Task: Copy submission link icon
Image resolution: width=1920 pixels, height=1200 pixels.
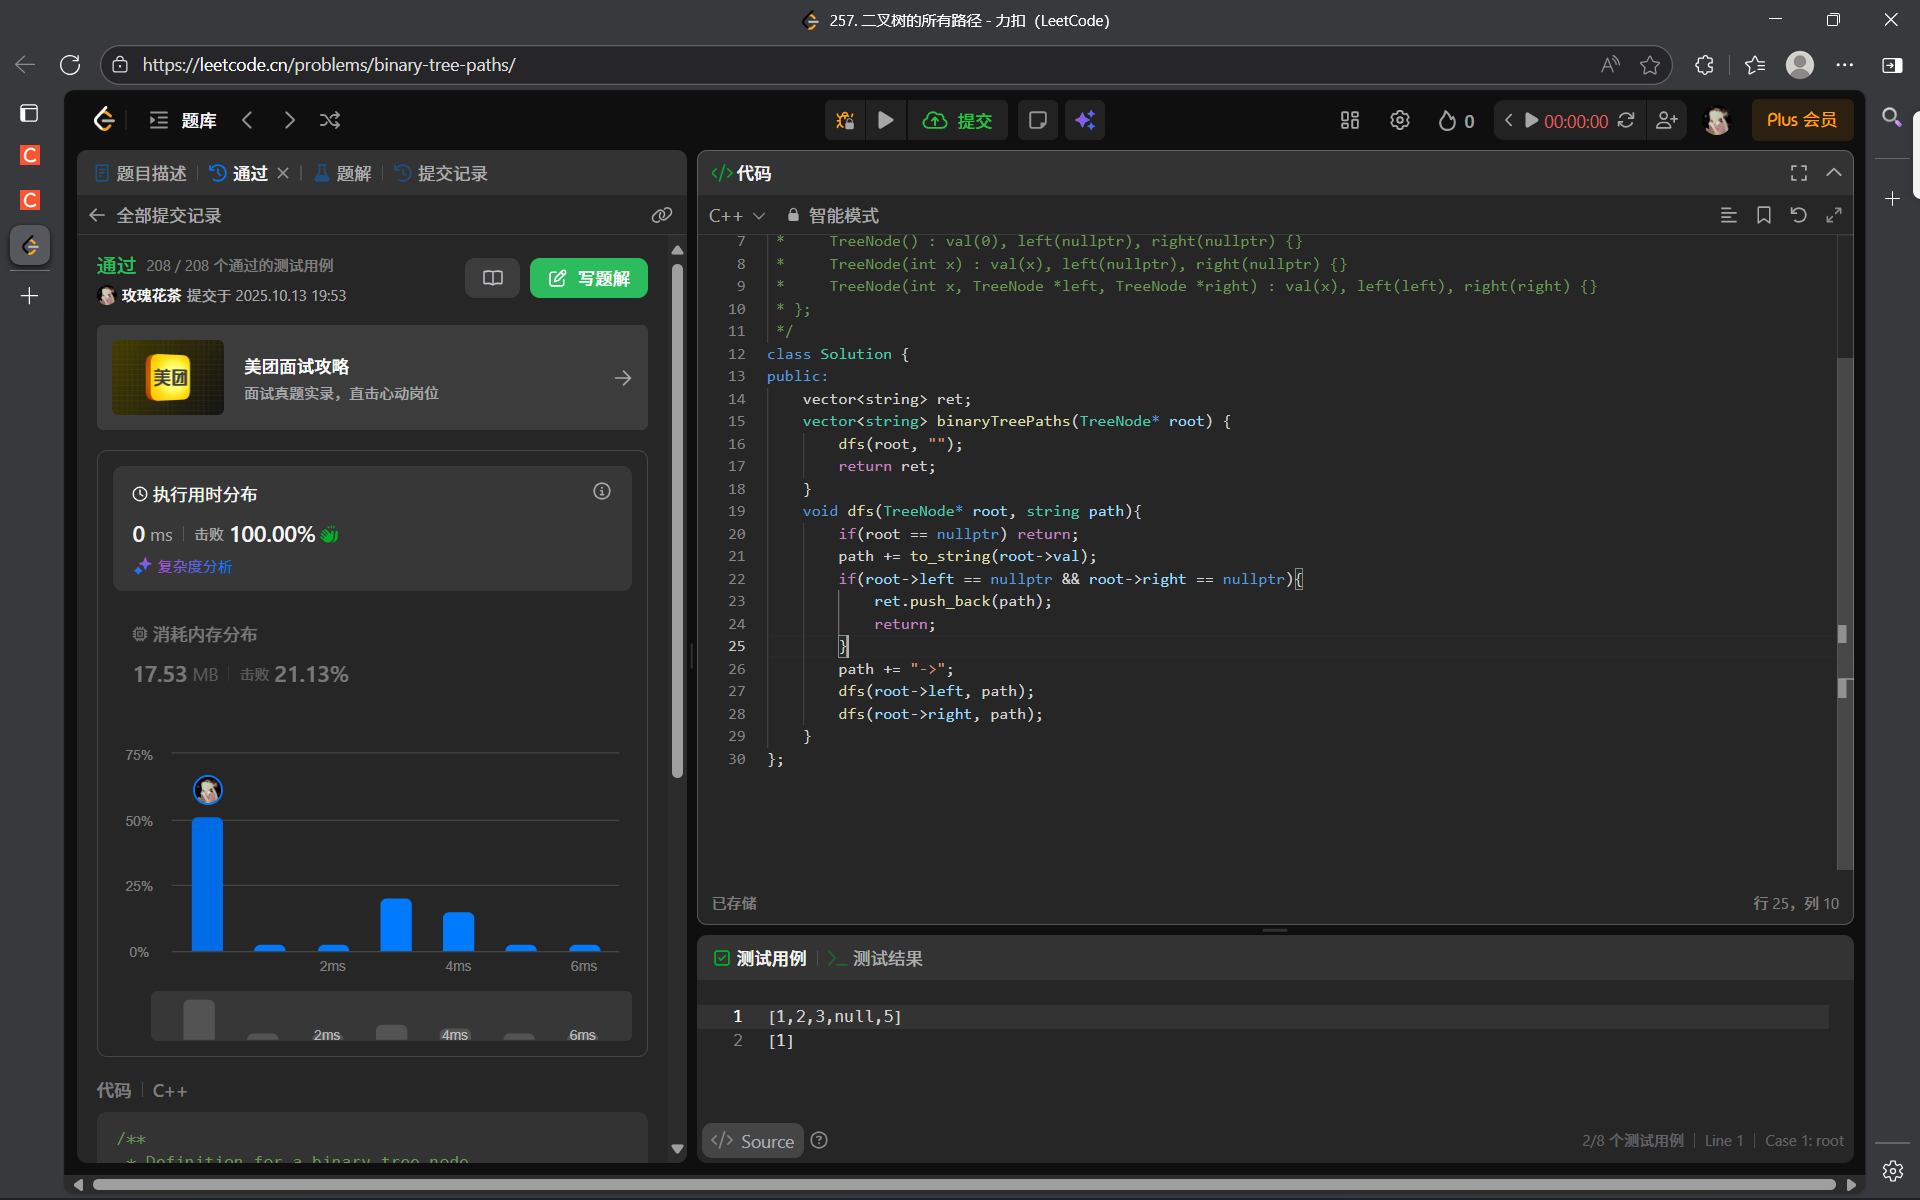Action: pos(662,215)
